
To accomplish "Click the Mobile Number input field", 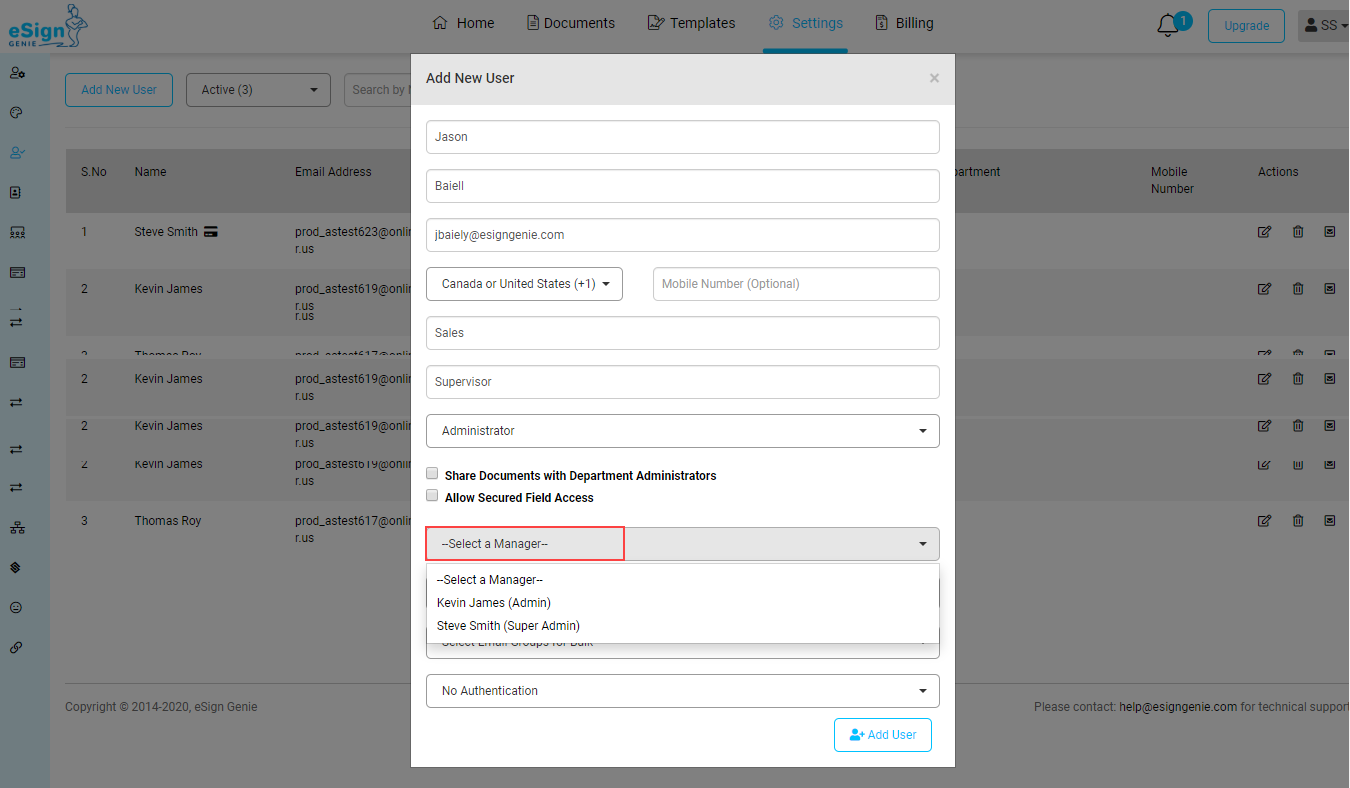I will pyautogui.click(x=795, y=284).
